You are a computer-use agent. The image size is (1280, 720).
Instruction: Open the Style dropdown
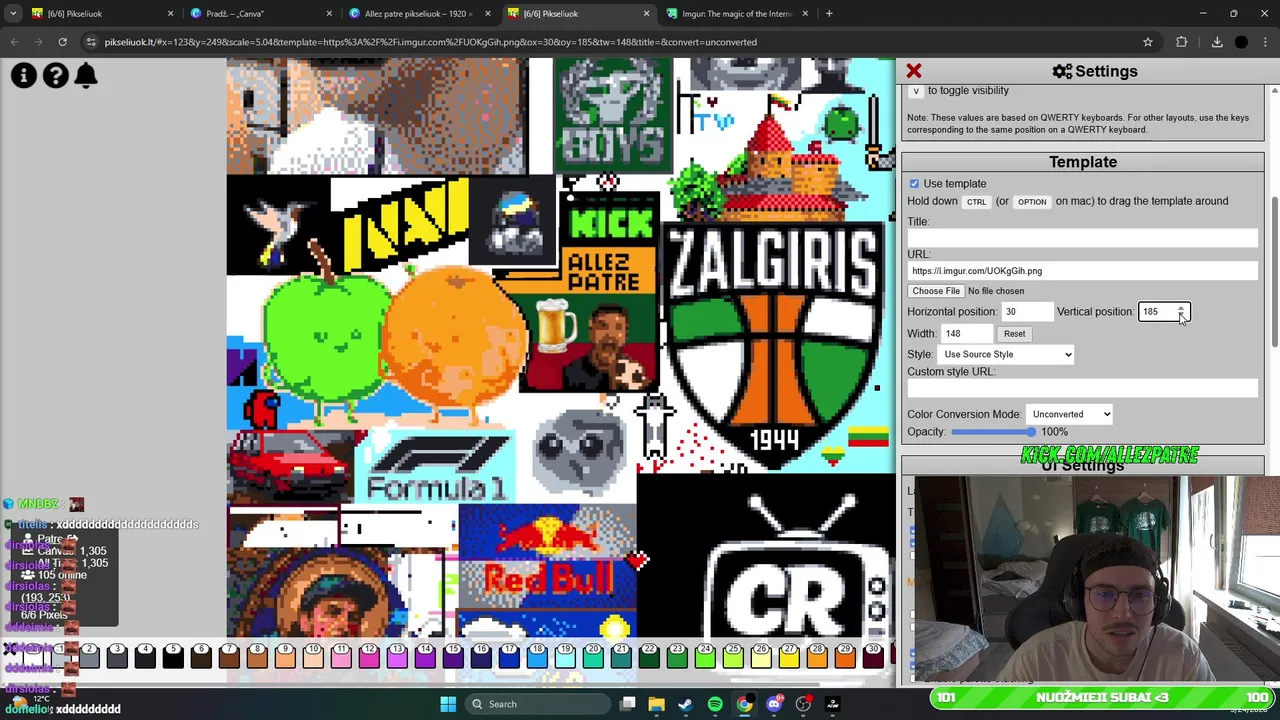coord(1006,354)
